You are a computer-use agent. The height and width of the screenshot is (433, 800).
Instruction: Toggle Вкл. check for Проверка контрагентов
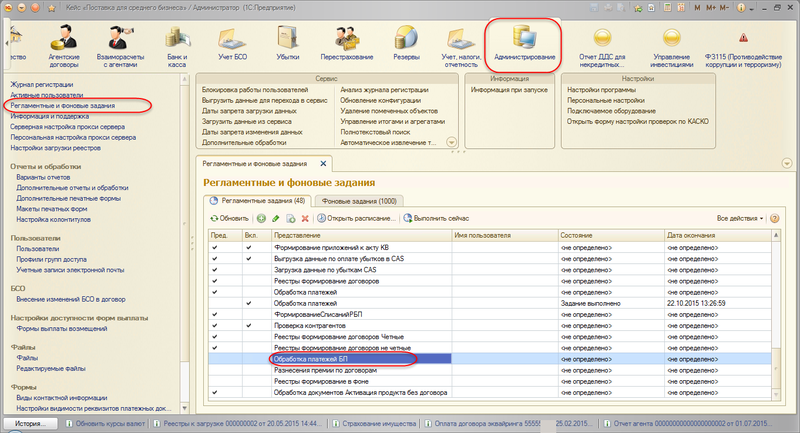(x=249, y=325)
